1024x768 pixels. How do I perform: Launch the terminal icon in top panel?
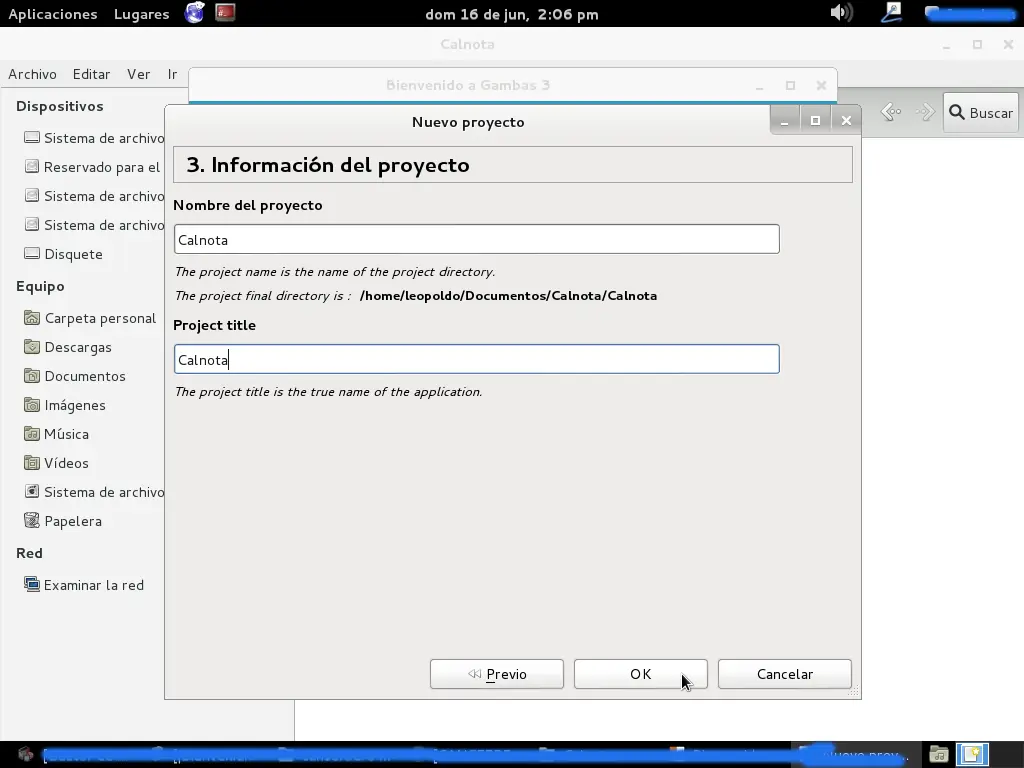[x=225, y=12]
